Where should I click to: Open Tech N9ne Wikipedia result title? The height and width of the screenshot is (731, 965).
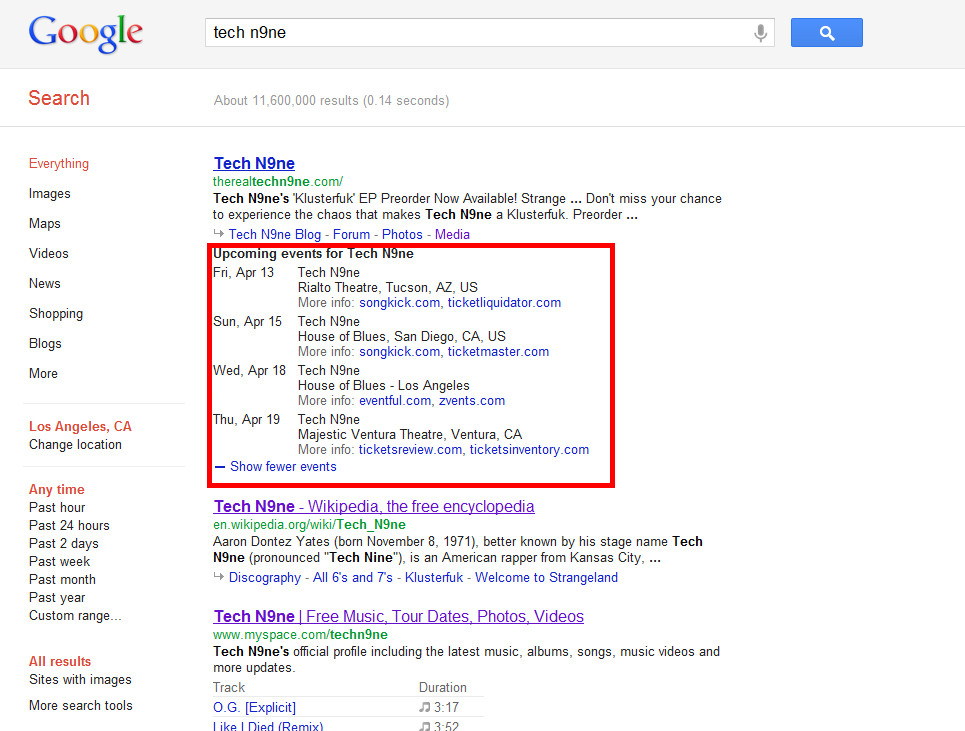(x=374, y=507)
